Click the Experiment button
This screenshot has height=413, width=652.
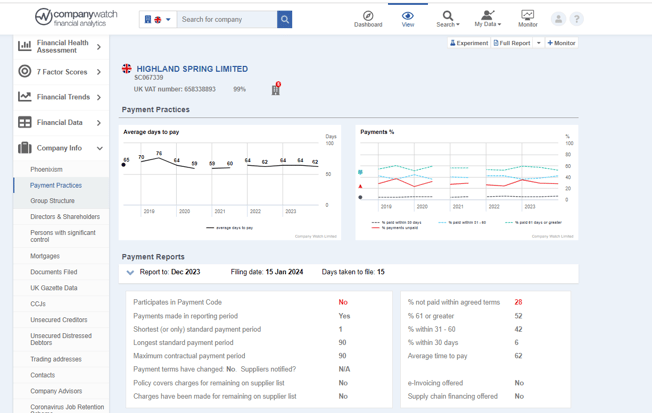click(x=469, y=43)
